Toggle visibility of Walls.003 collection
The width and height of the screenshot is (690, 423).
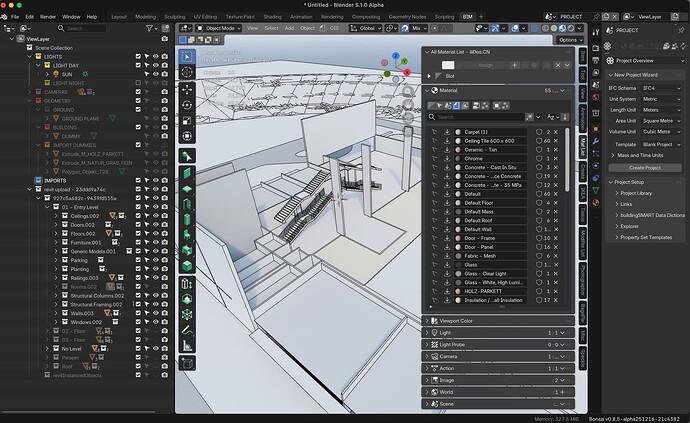(x=155, y=313)
